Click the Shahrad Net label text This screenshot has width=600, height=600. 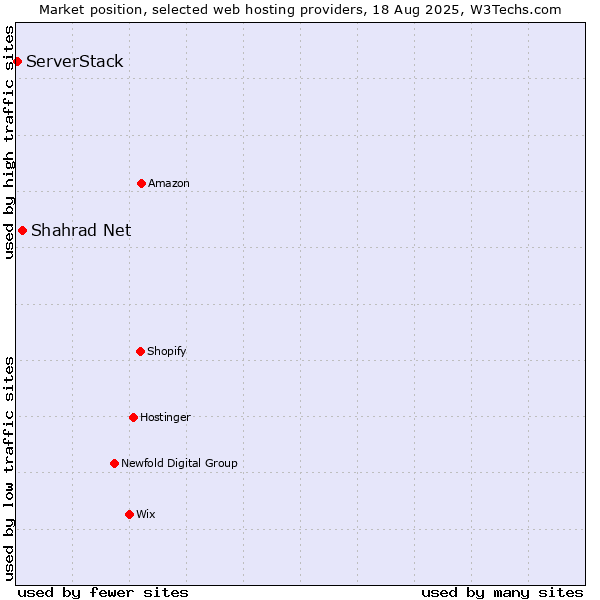81,230
